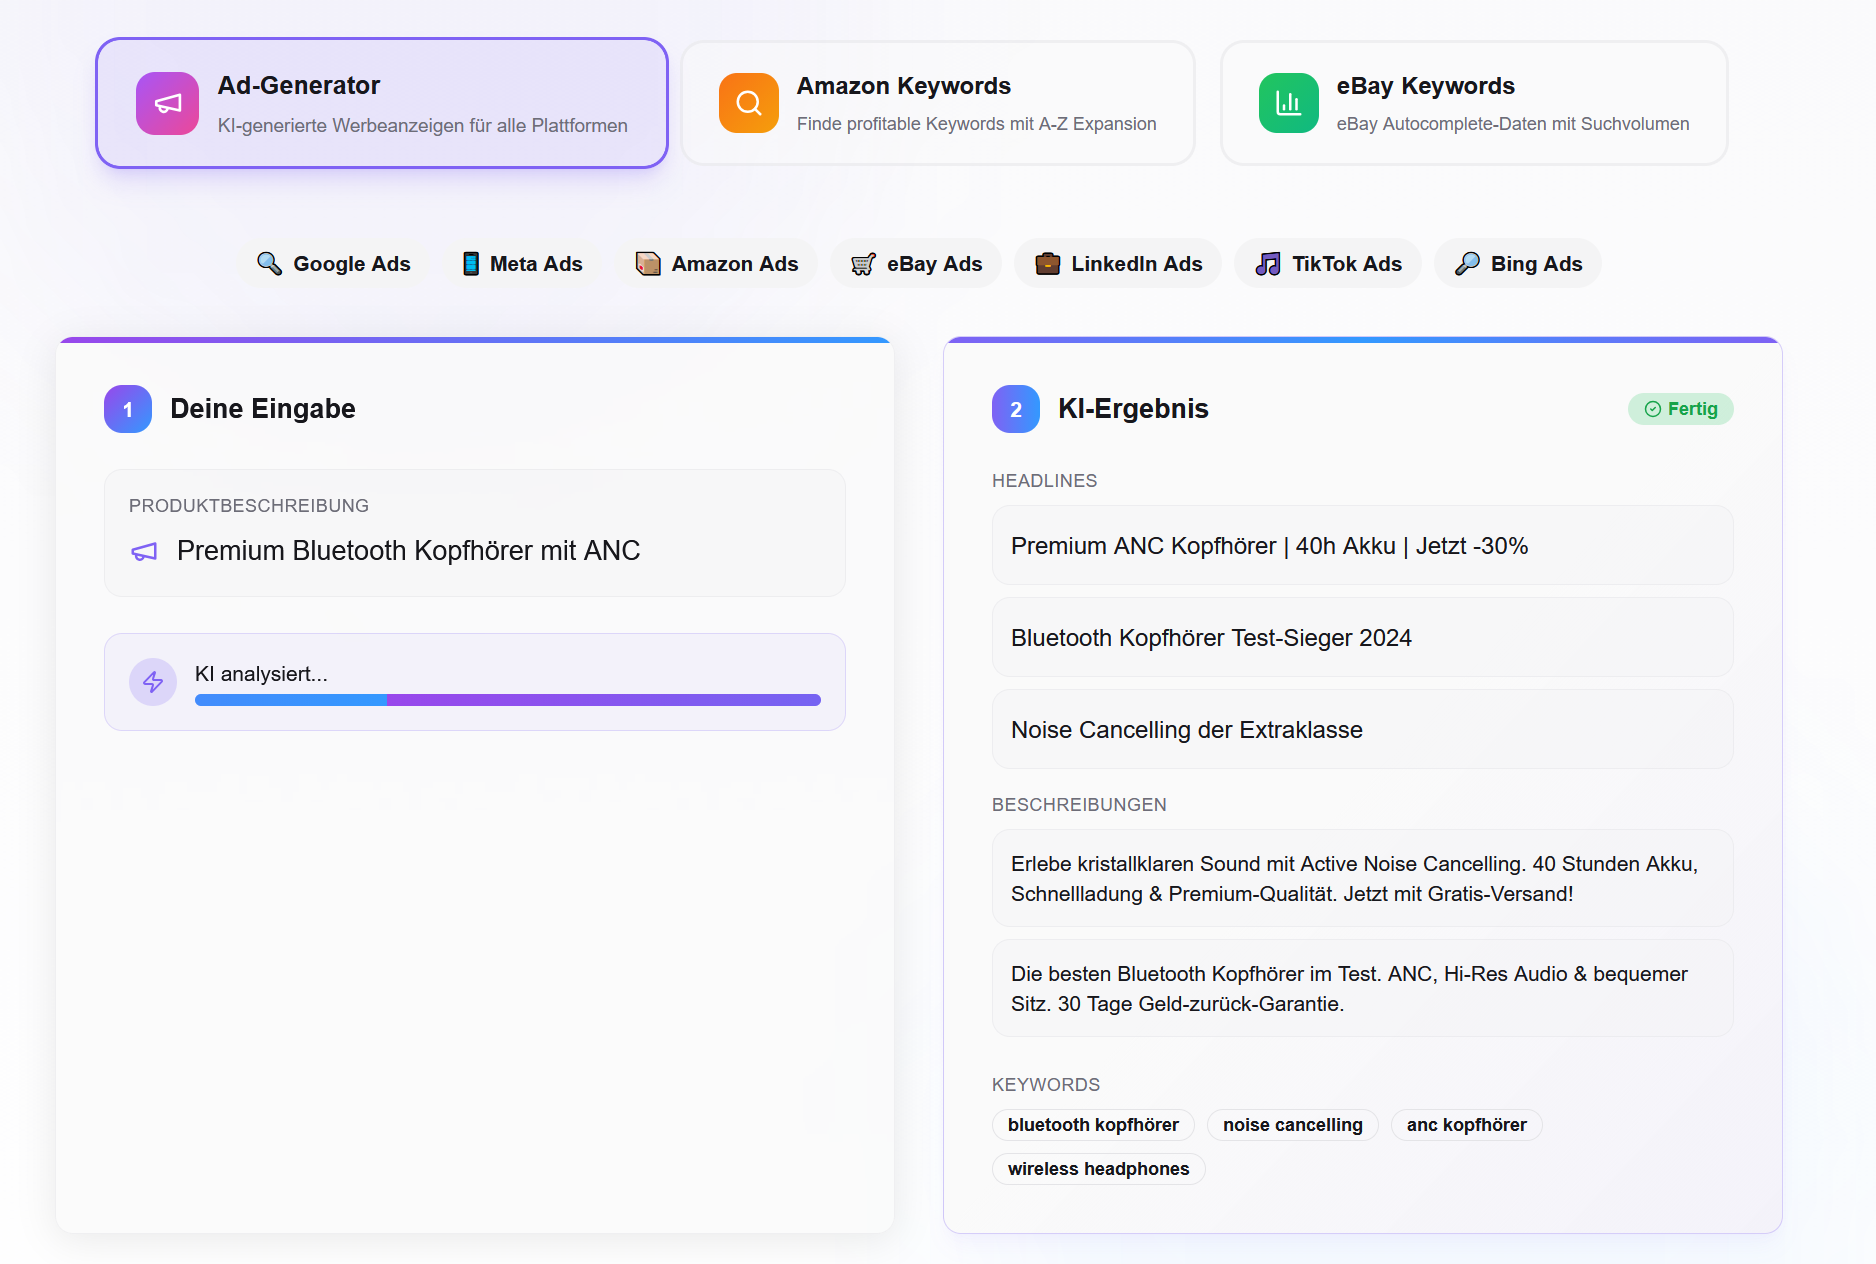The width and height of the screenshot is (1876, 1264).
Task: Click the shopping cart icon for eBay Ads
Action: pos(862,263)
